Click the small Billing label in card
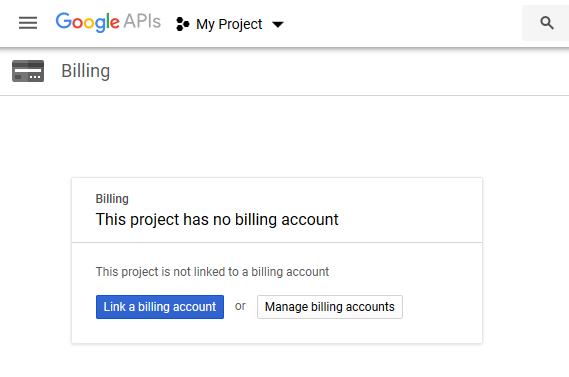Viewport: 569px width, 377px height. [112, 199]
